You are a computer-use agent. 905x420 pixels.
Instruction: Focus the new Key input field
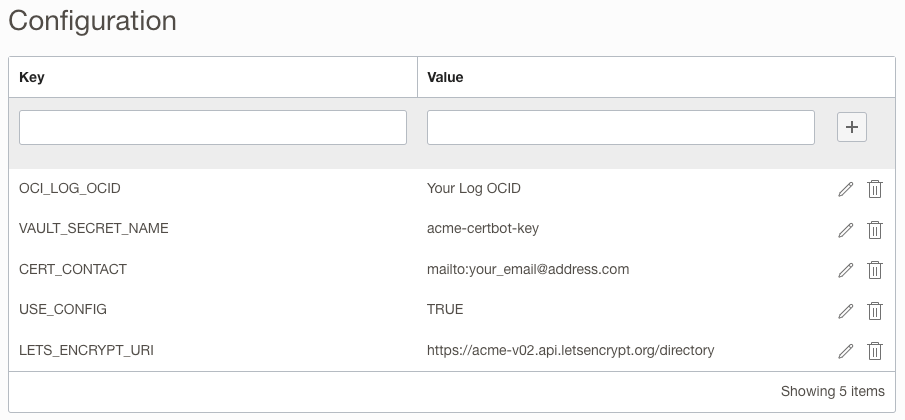click(213, 127)
